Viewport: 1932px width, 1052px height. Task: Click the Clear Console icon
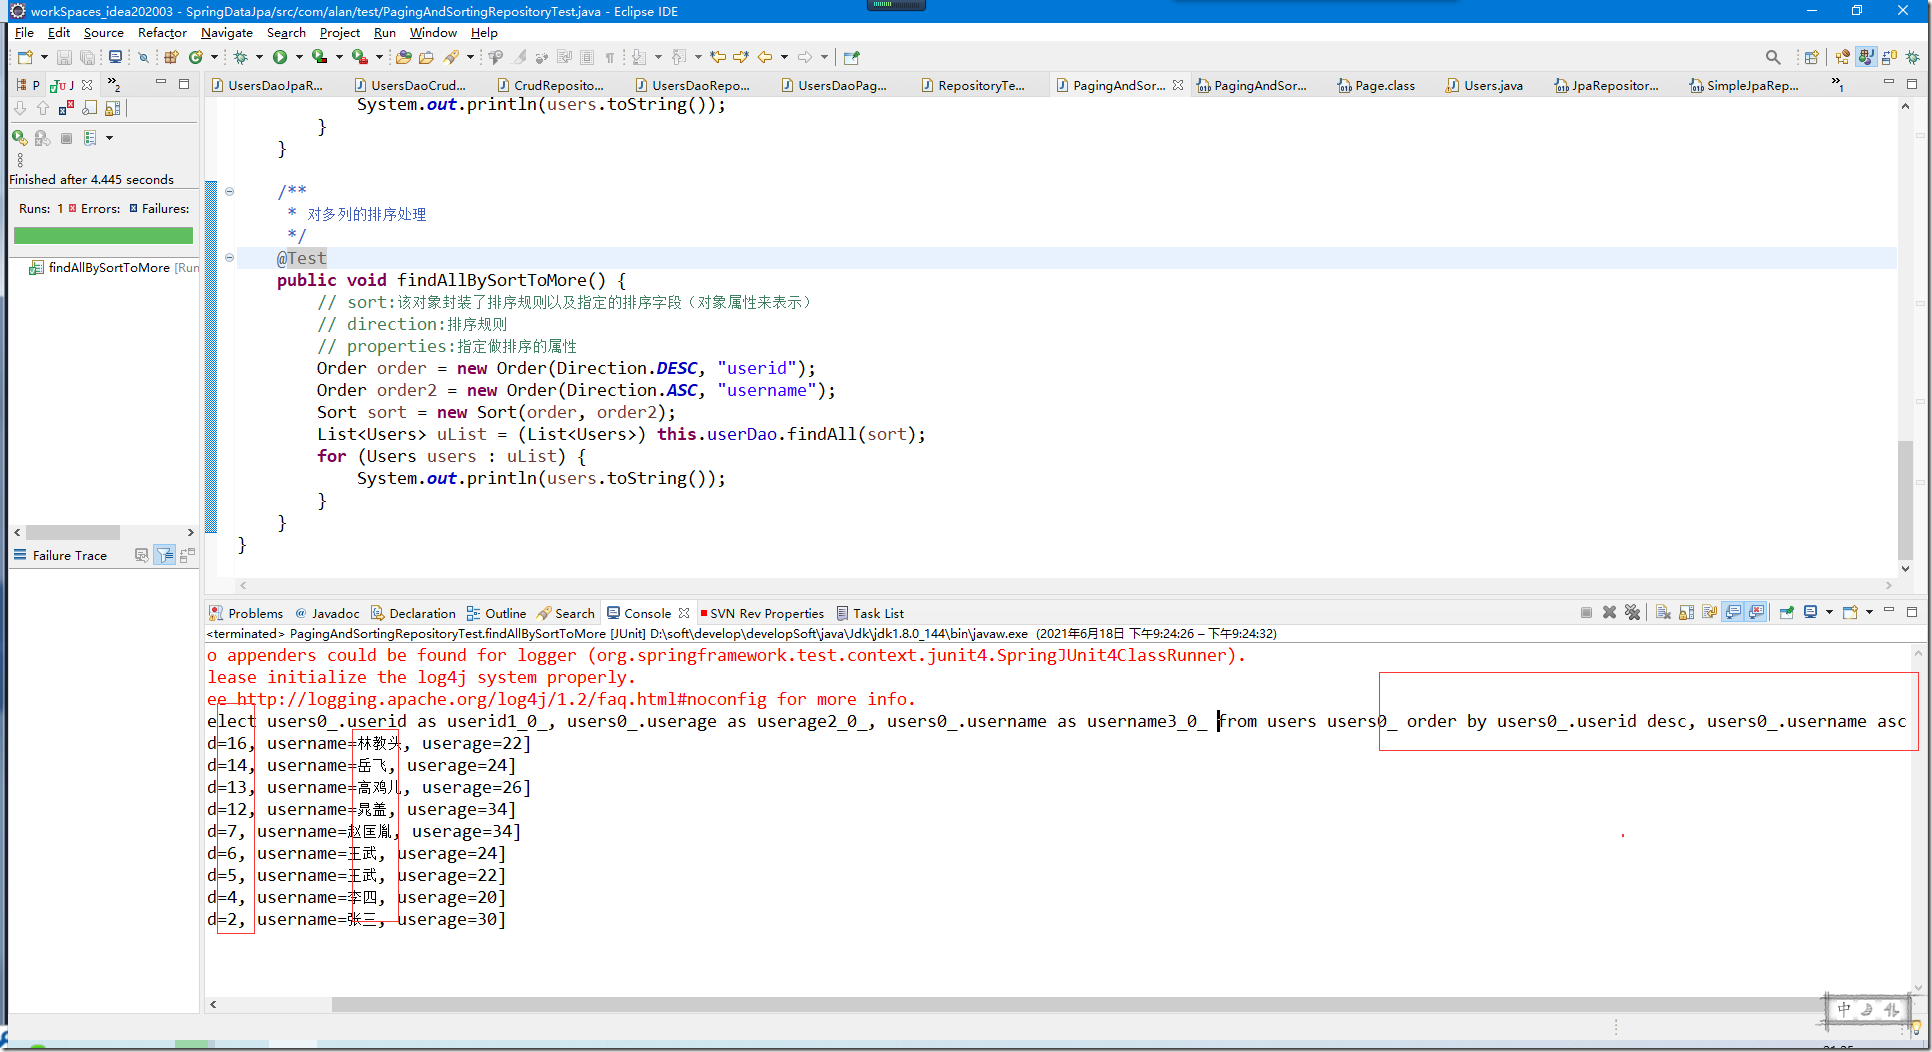1662,612
